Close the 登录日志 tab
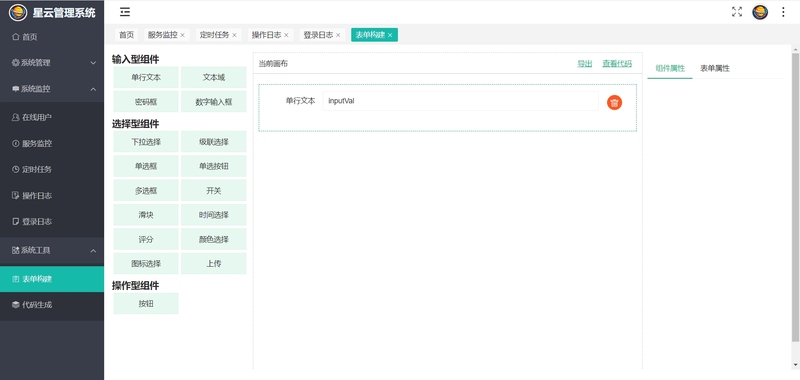The image size is (800, 380). [338, 35]
